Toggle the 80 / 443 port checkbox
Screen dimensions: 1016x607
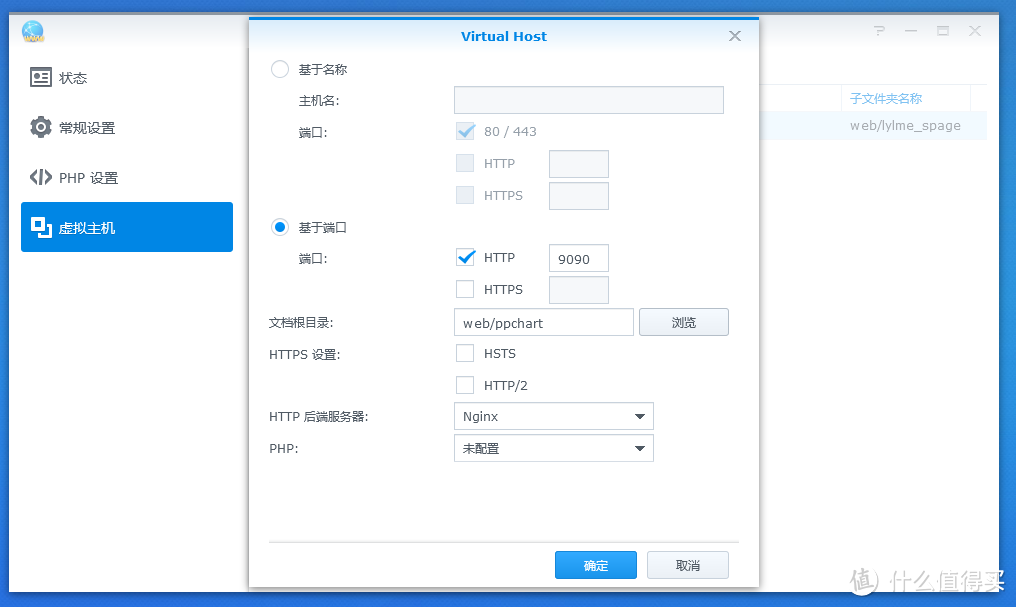coord(465,130)
